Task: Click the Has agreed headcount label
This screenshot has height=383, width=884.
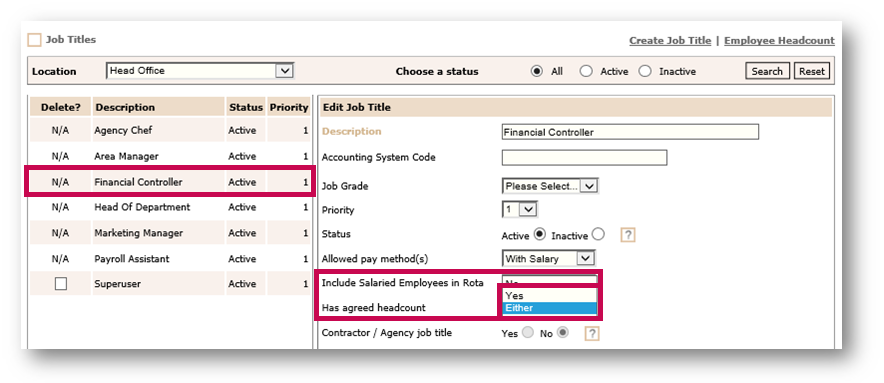Action: click(x=373, y=308)
